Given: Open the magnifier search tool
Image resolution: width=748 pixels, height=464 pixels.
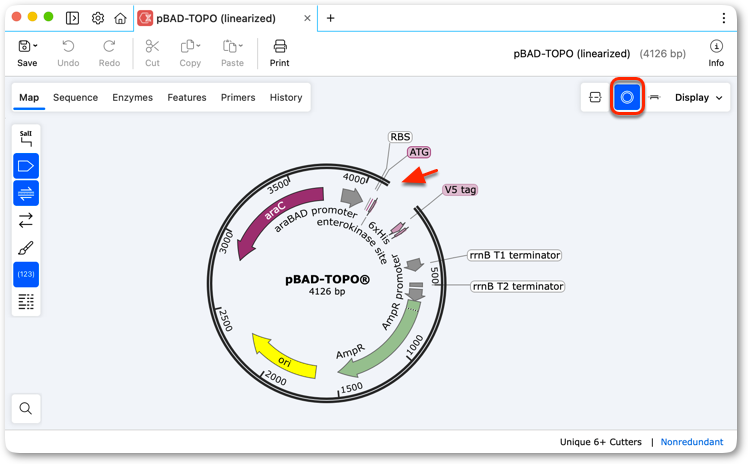Looking at the screenshot, I should tap(26, 409).
